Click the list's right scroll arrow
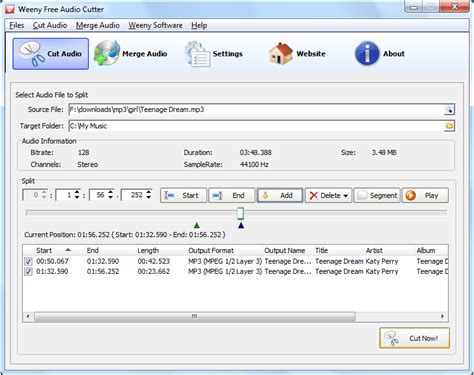Image resolution: width=474 pixels, height=375 pixels. point(443,316)
